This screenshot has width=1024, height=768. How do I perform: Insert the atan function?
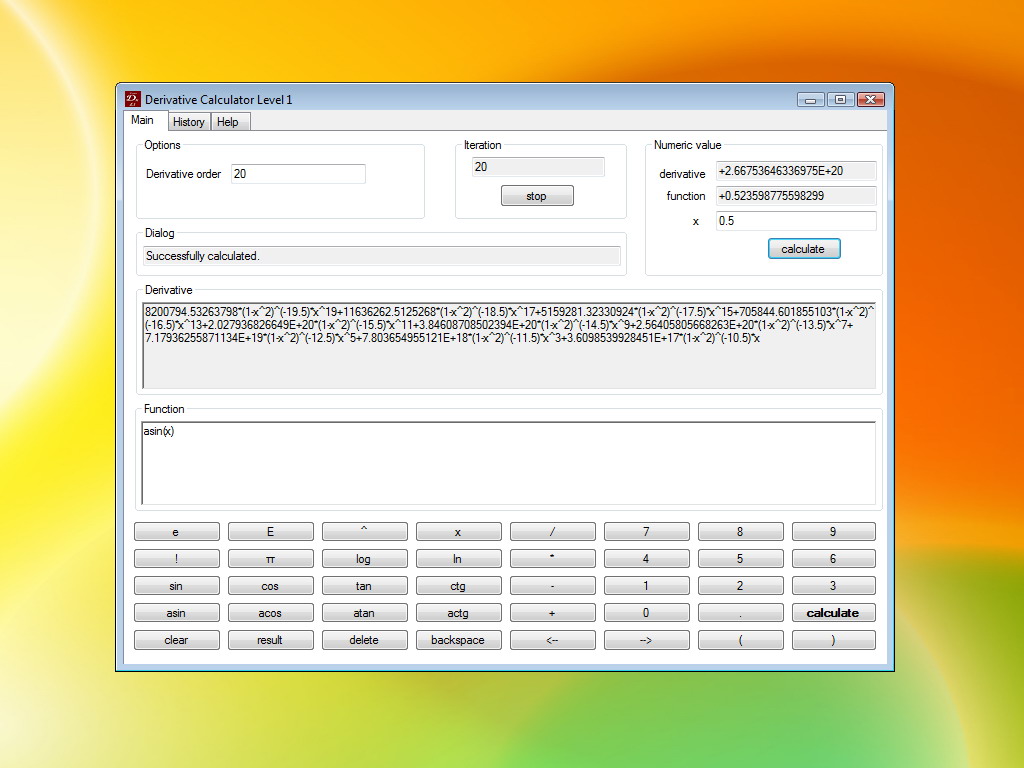coord(364,613)
